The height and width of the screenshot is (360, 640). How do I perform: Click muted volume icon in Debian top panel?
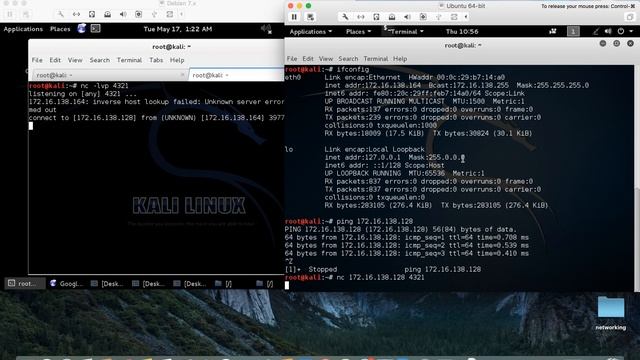coord(266,29)
